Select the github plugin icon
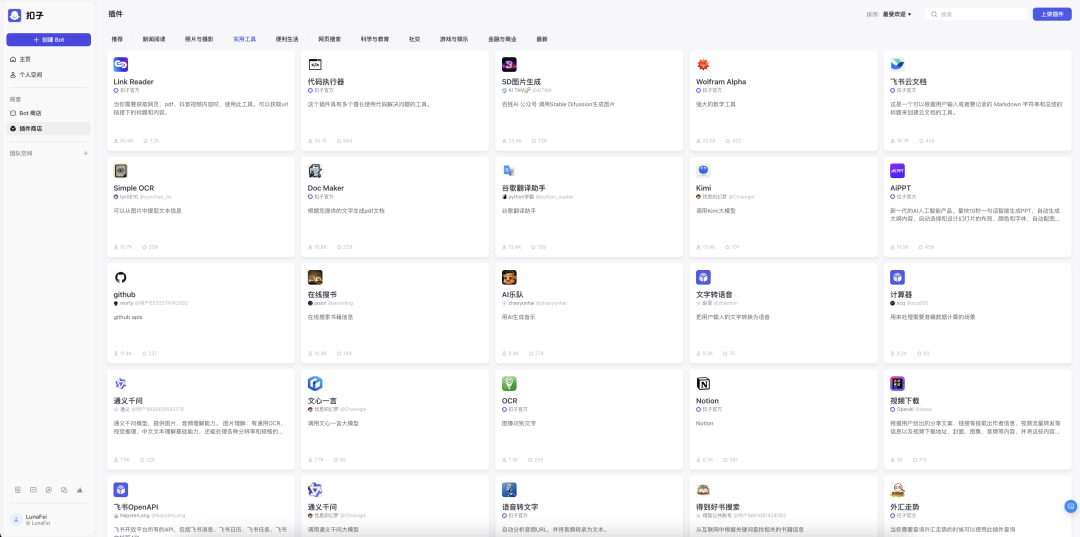Viewport: 1080px width, 537px height. point(121,277)
